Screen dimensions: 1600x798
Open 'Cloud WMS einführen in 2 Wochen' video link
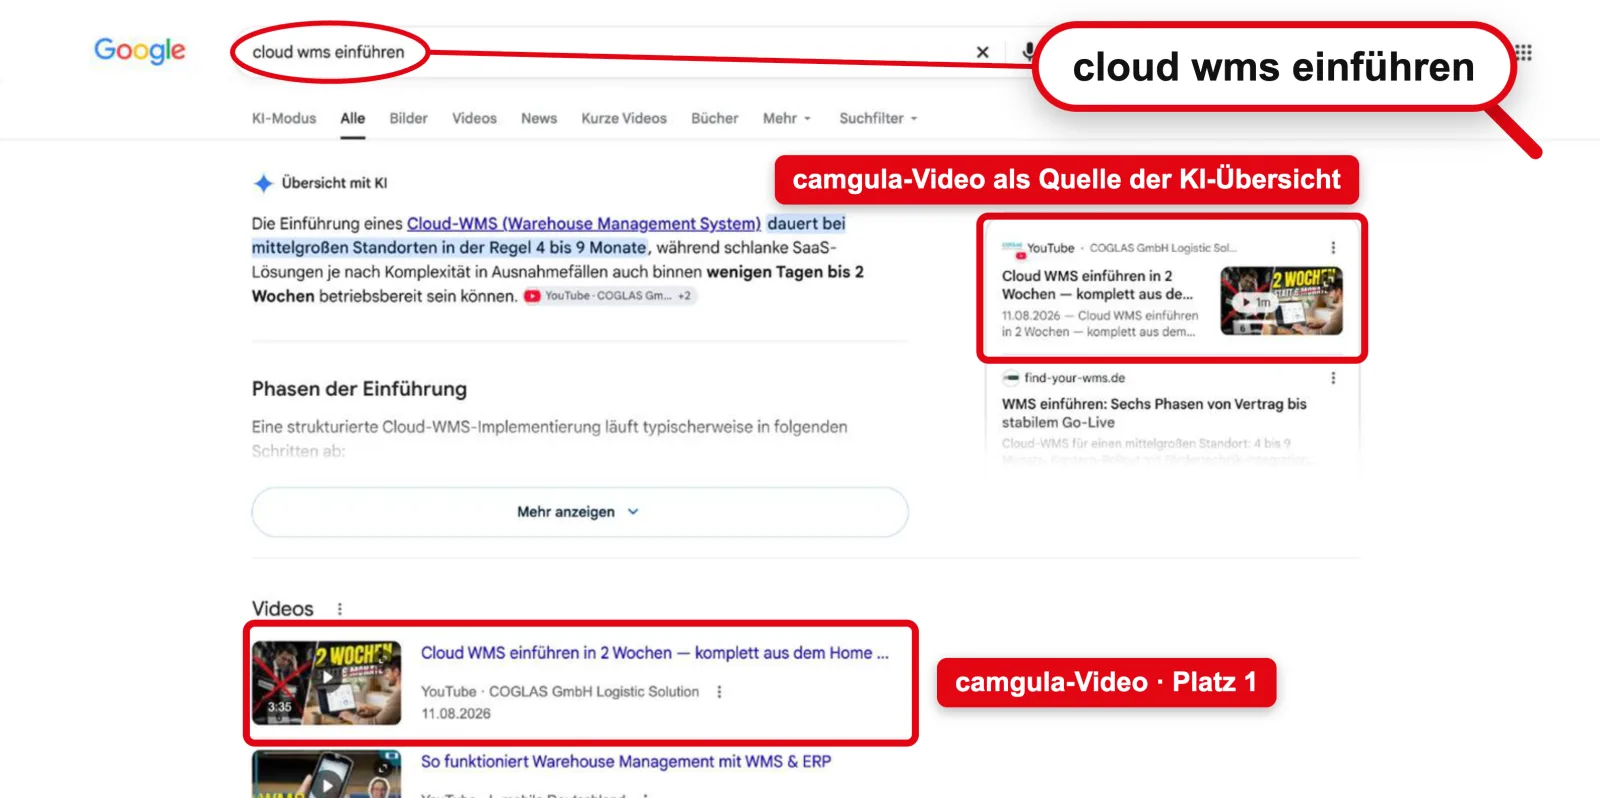pyautogui.click(x=654, y=653)
